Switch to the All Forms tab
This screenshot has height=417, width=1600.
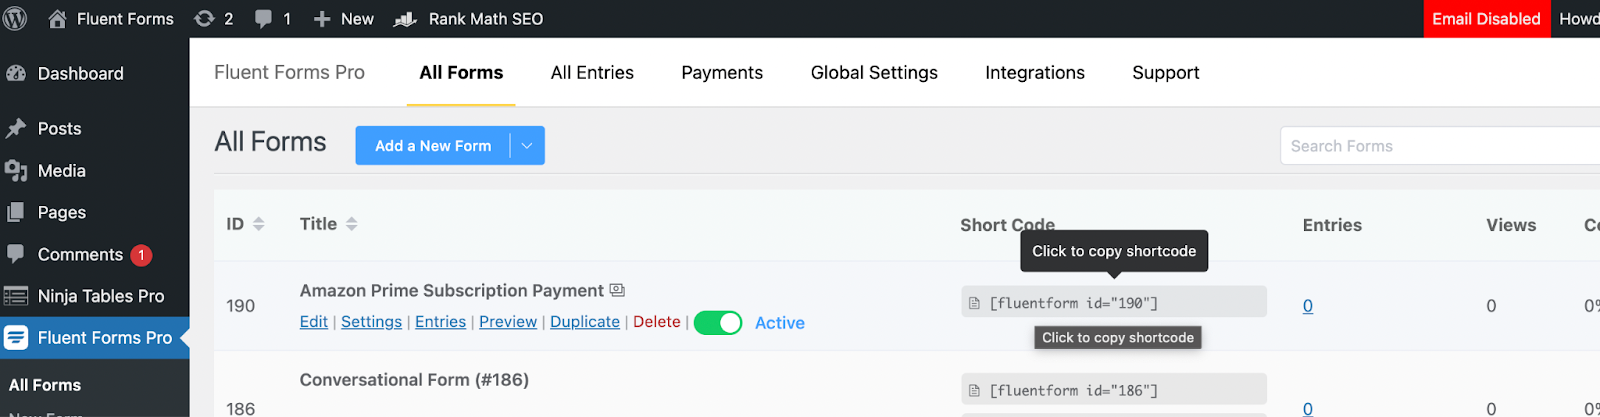(x=461, y=73)
